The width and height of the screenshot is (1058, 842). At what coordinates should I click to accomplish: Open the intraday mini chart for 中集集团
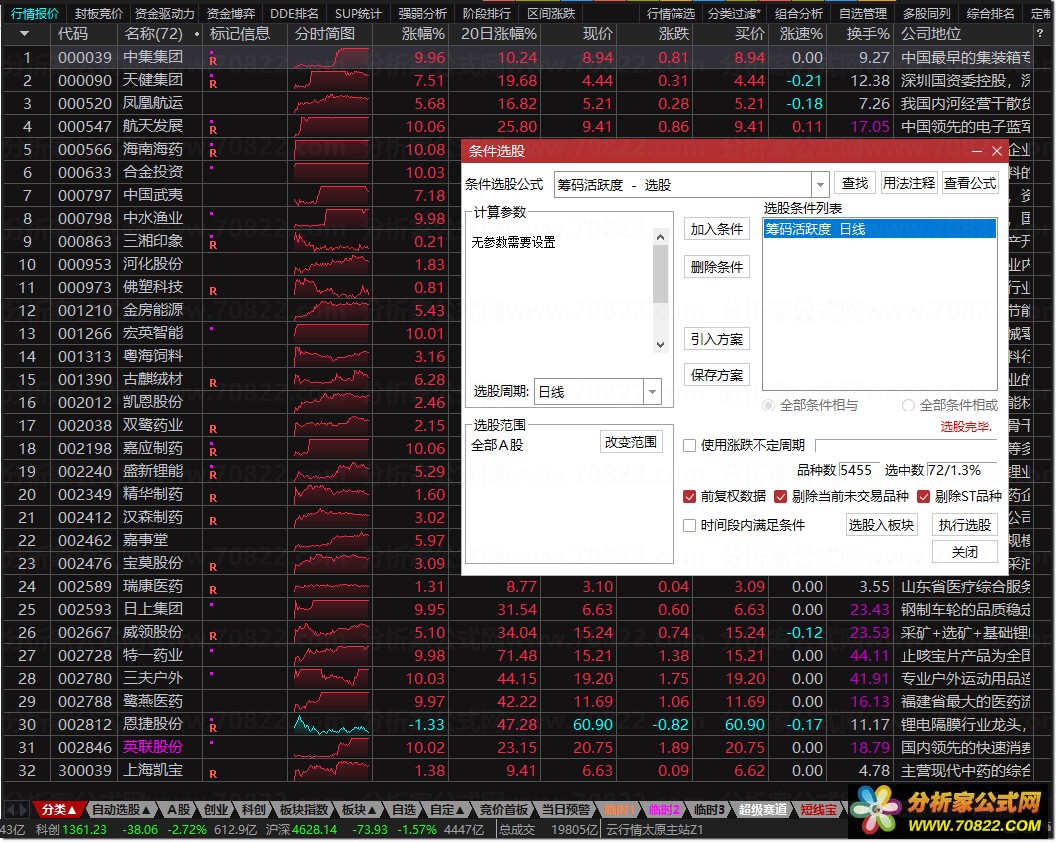[x=331, y=58]
